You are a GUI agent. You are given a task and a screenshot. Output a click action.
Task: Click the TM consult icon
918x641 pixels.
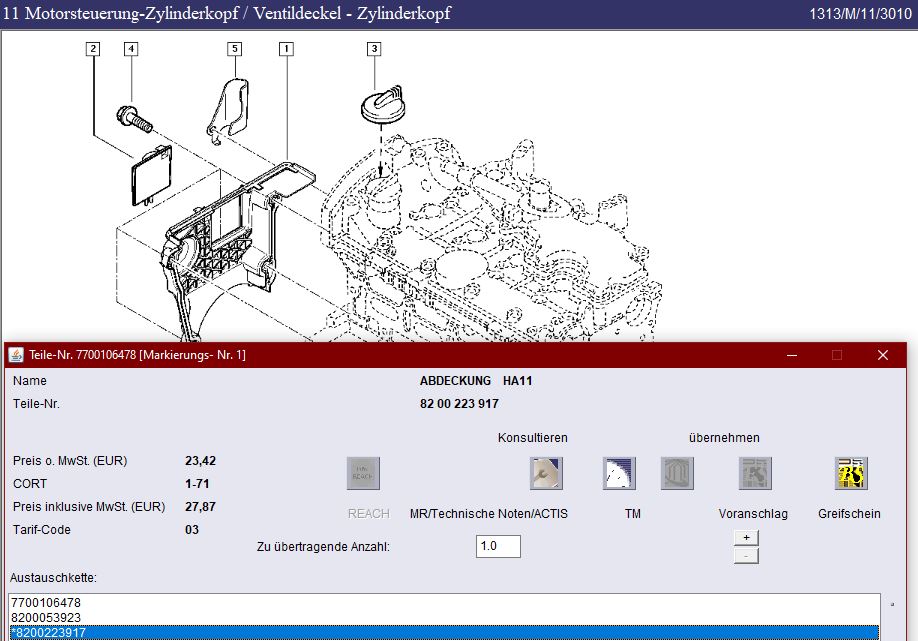(x=619, y=473)
